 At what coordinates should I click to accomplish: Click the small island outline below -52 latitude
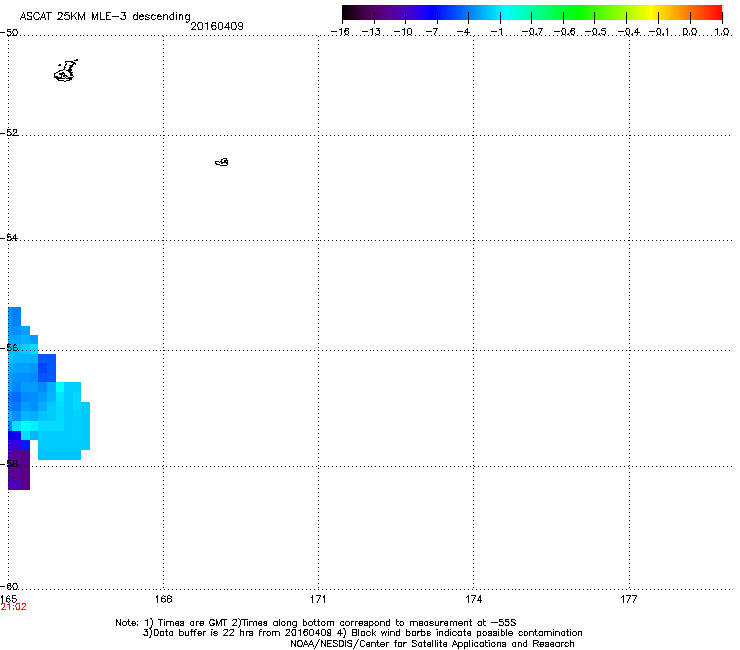click(x=222, y=162)
